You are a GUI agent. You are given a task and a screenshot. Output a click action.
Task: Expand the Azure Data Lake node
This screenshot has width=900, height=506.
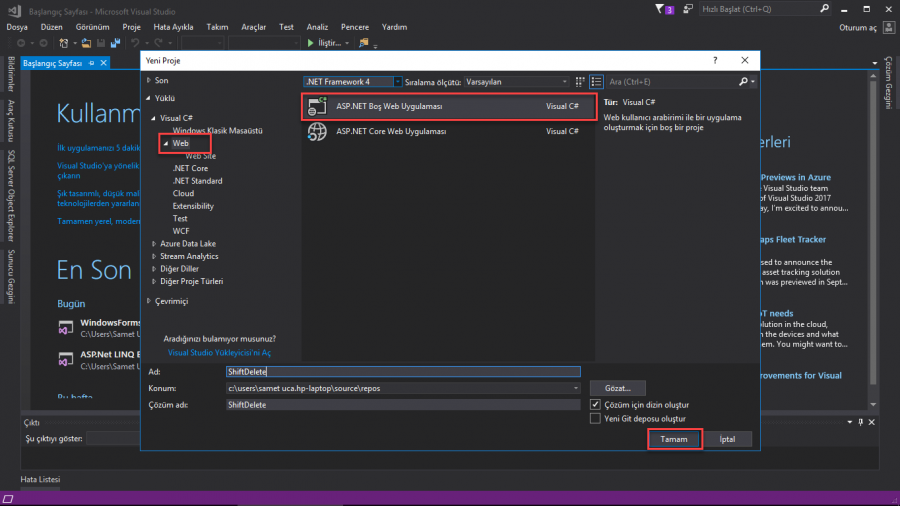(x=154, y=244)
